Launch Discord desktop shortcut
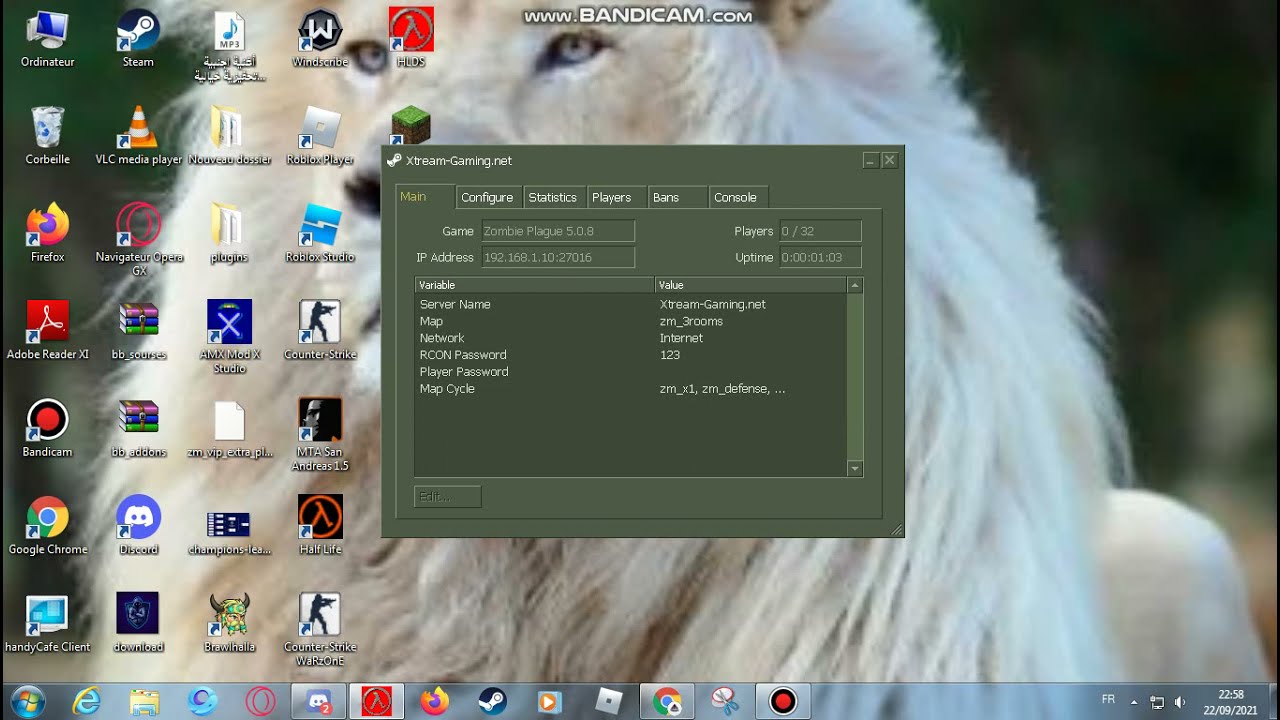Viewport: 1280px width, 720px height. coord(138,525)
